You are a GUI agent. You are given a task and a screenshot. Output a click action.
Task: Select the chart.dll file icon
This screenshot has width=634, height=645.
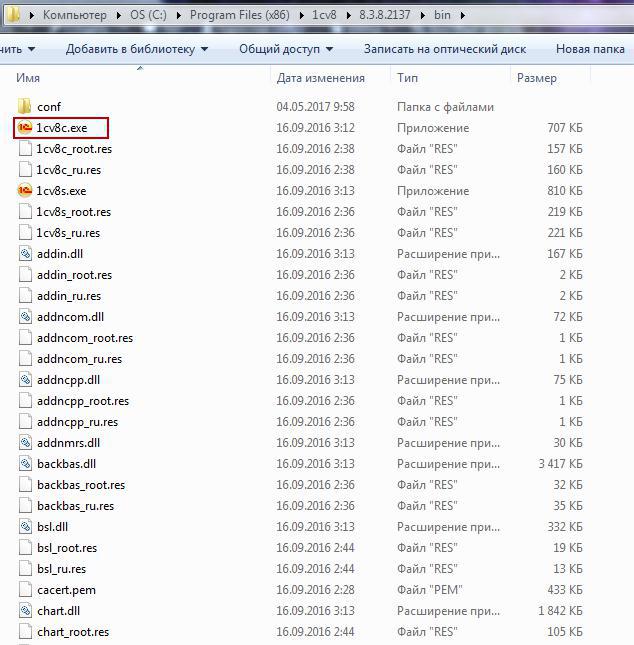tap(26, 611)
